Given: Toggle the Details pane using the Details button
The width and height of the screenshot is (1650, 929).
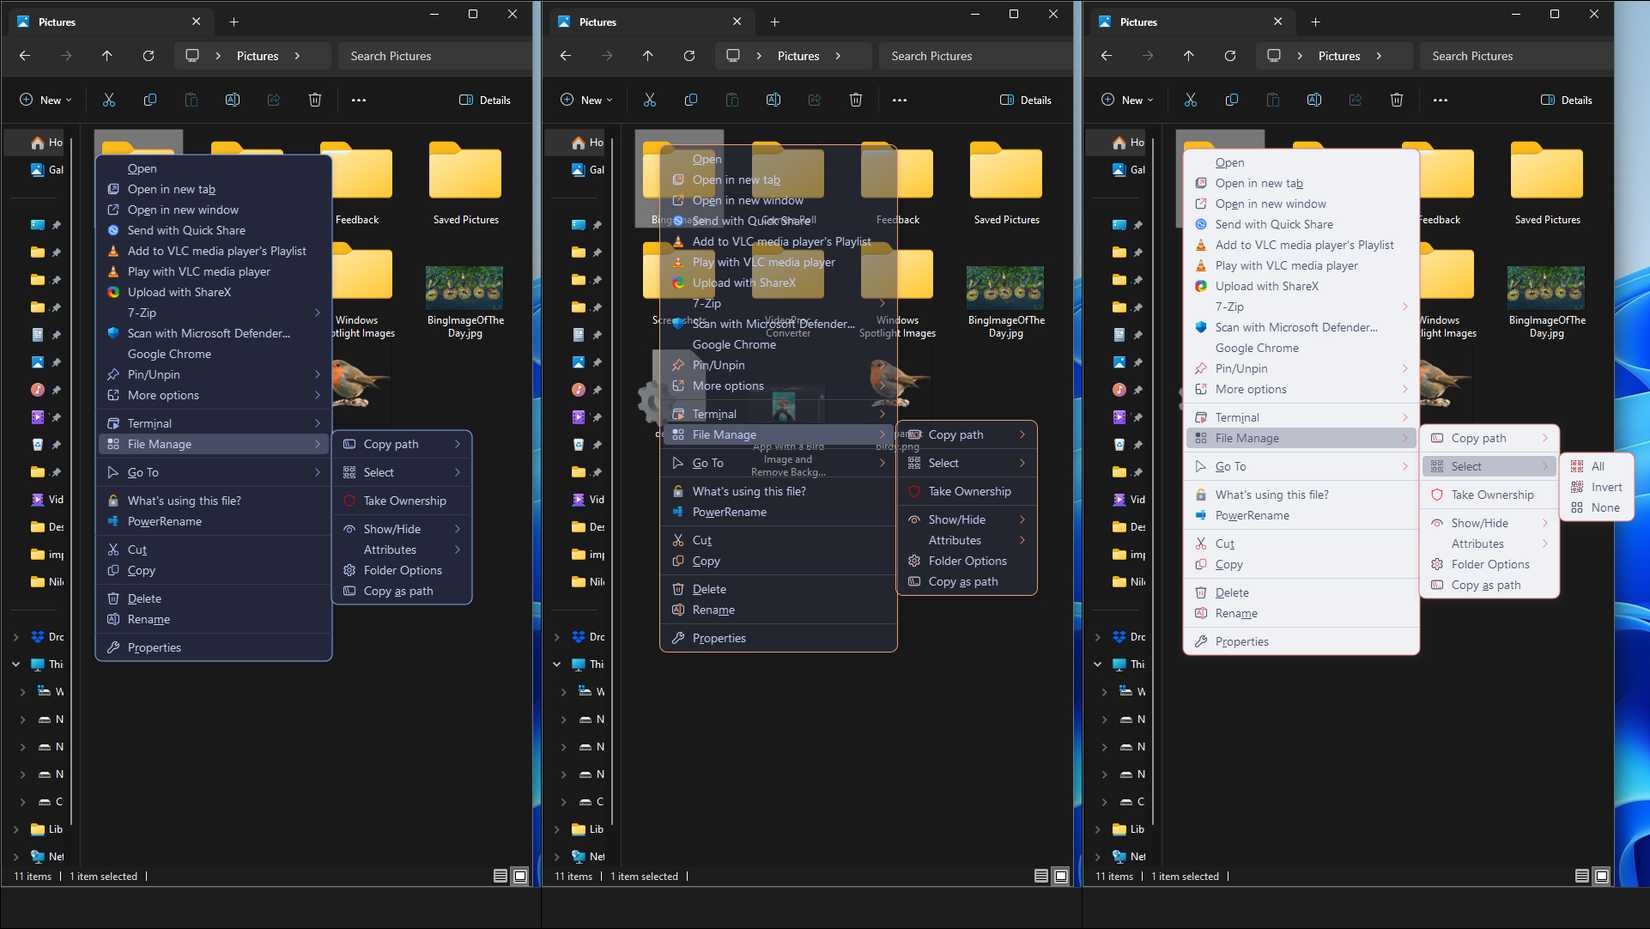Looking at the screenshot, I should pos(486,100).
